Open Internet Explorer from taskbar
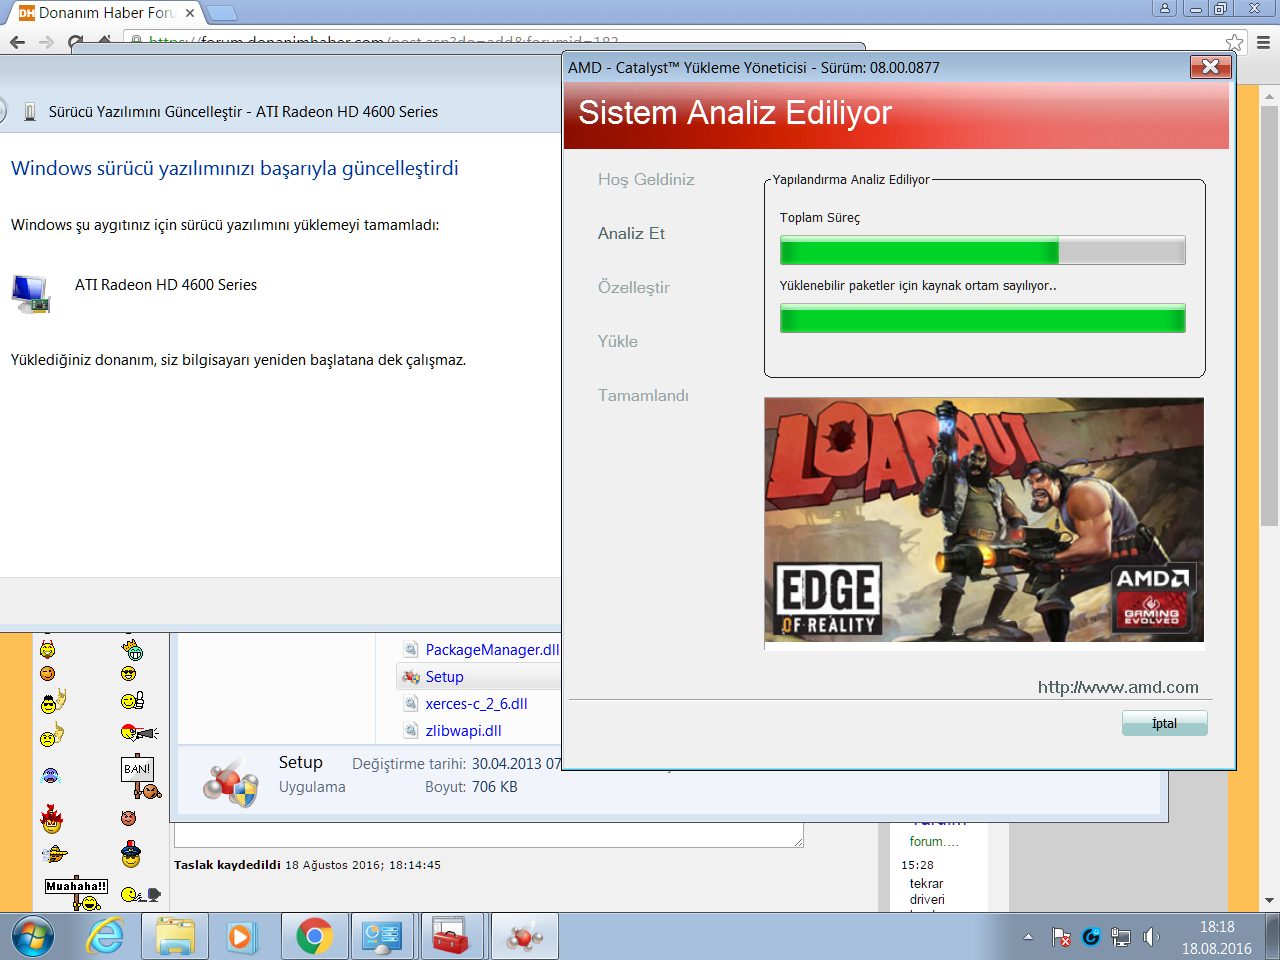The width and height of the screenshot is (1280, 960). click(105, 937)
